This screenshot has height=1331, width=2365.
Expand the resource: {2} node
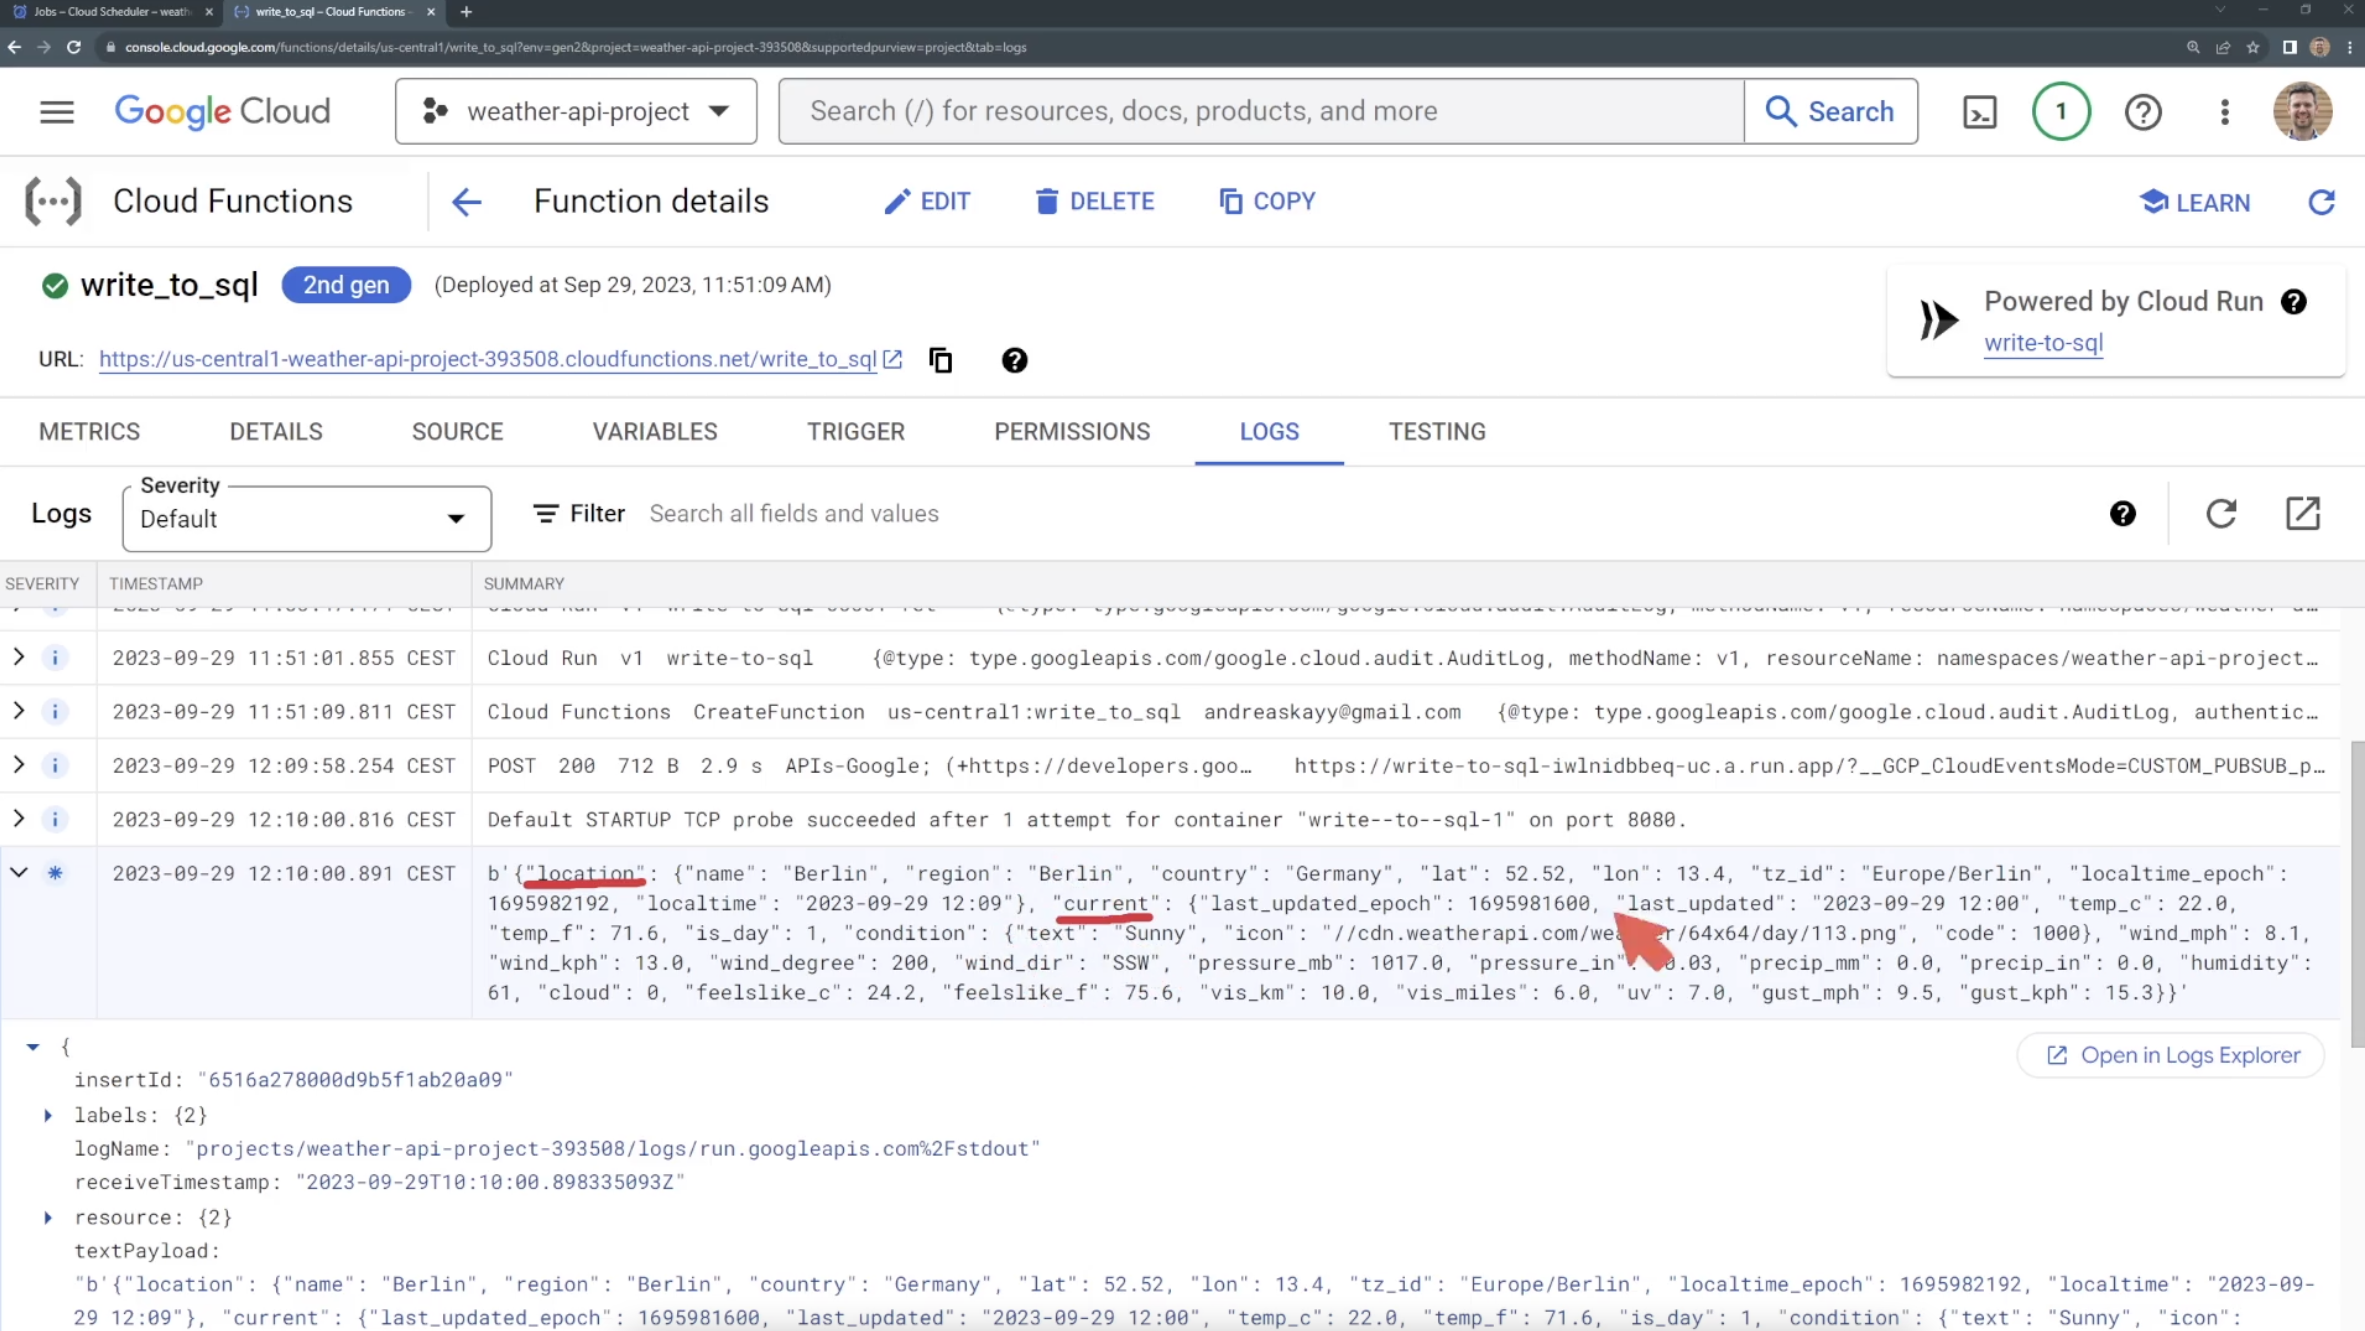[x=48, y=1218]
